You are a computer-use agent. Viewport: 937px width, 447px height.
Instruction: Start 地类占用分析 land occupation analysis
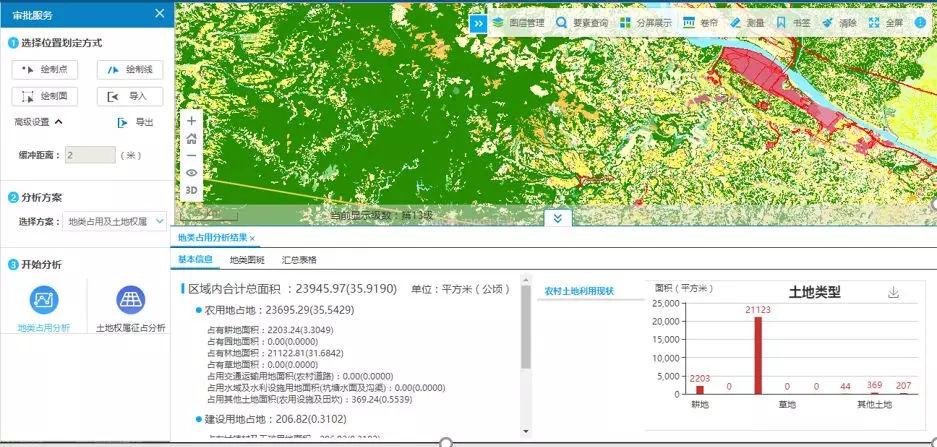click(x=44, y=308)
